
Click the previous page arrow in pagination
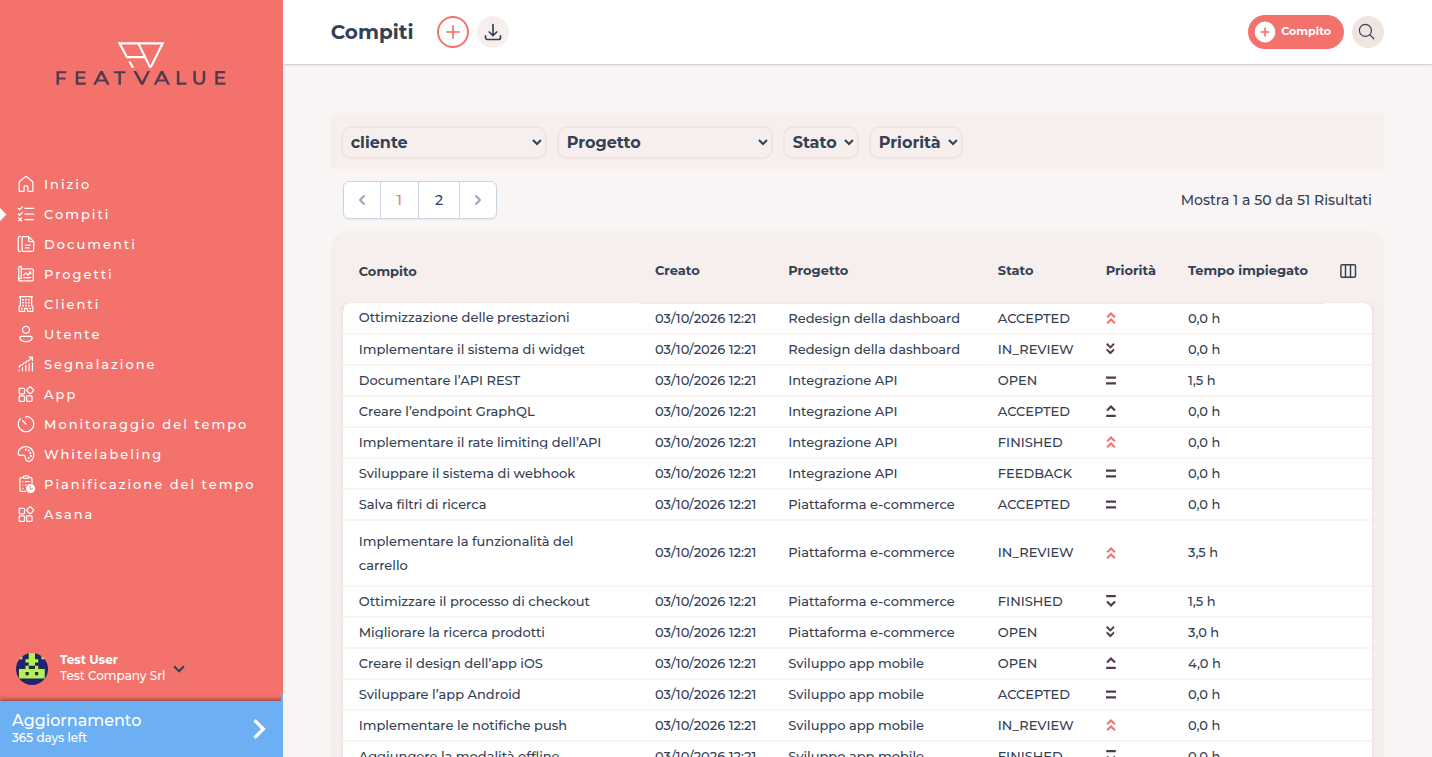(x=362, y=200)
